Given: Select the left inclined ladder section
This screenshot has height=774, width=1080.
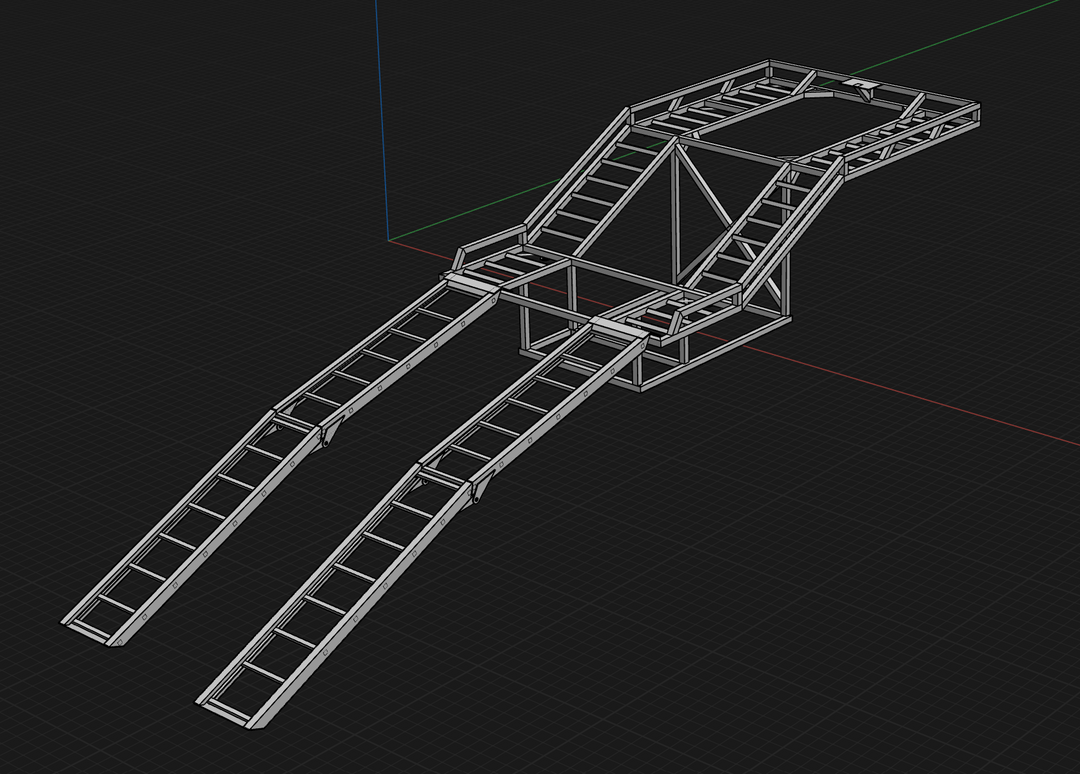Looking at the screenshot, I should [590, 190].
